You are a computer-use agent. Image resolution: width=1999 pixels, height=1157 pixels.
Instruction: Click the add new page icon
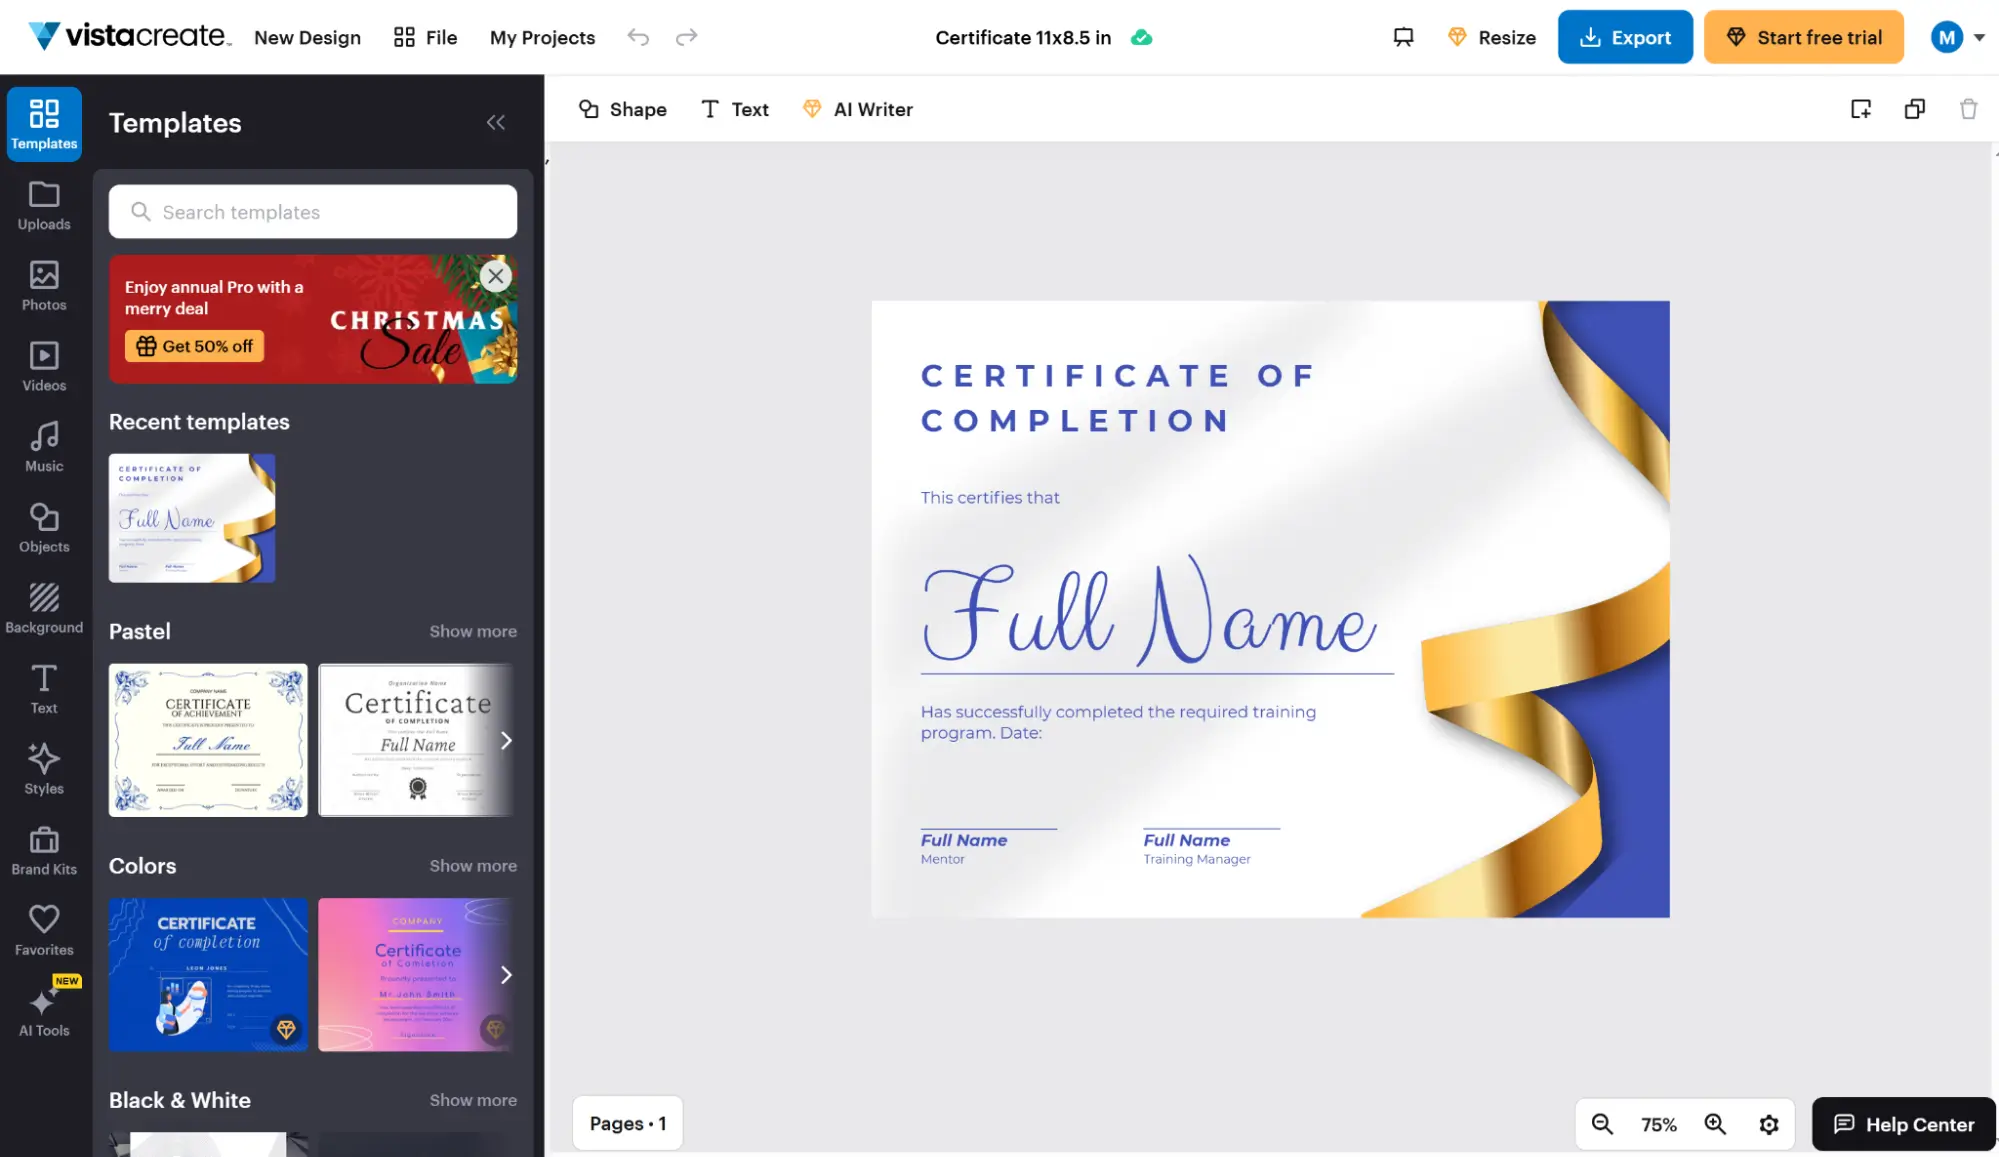1860,109
